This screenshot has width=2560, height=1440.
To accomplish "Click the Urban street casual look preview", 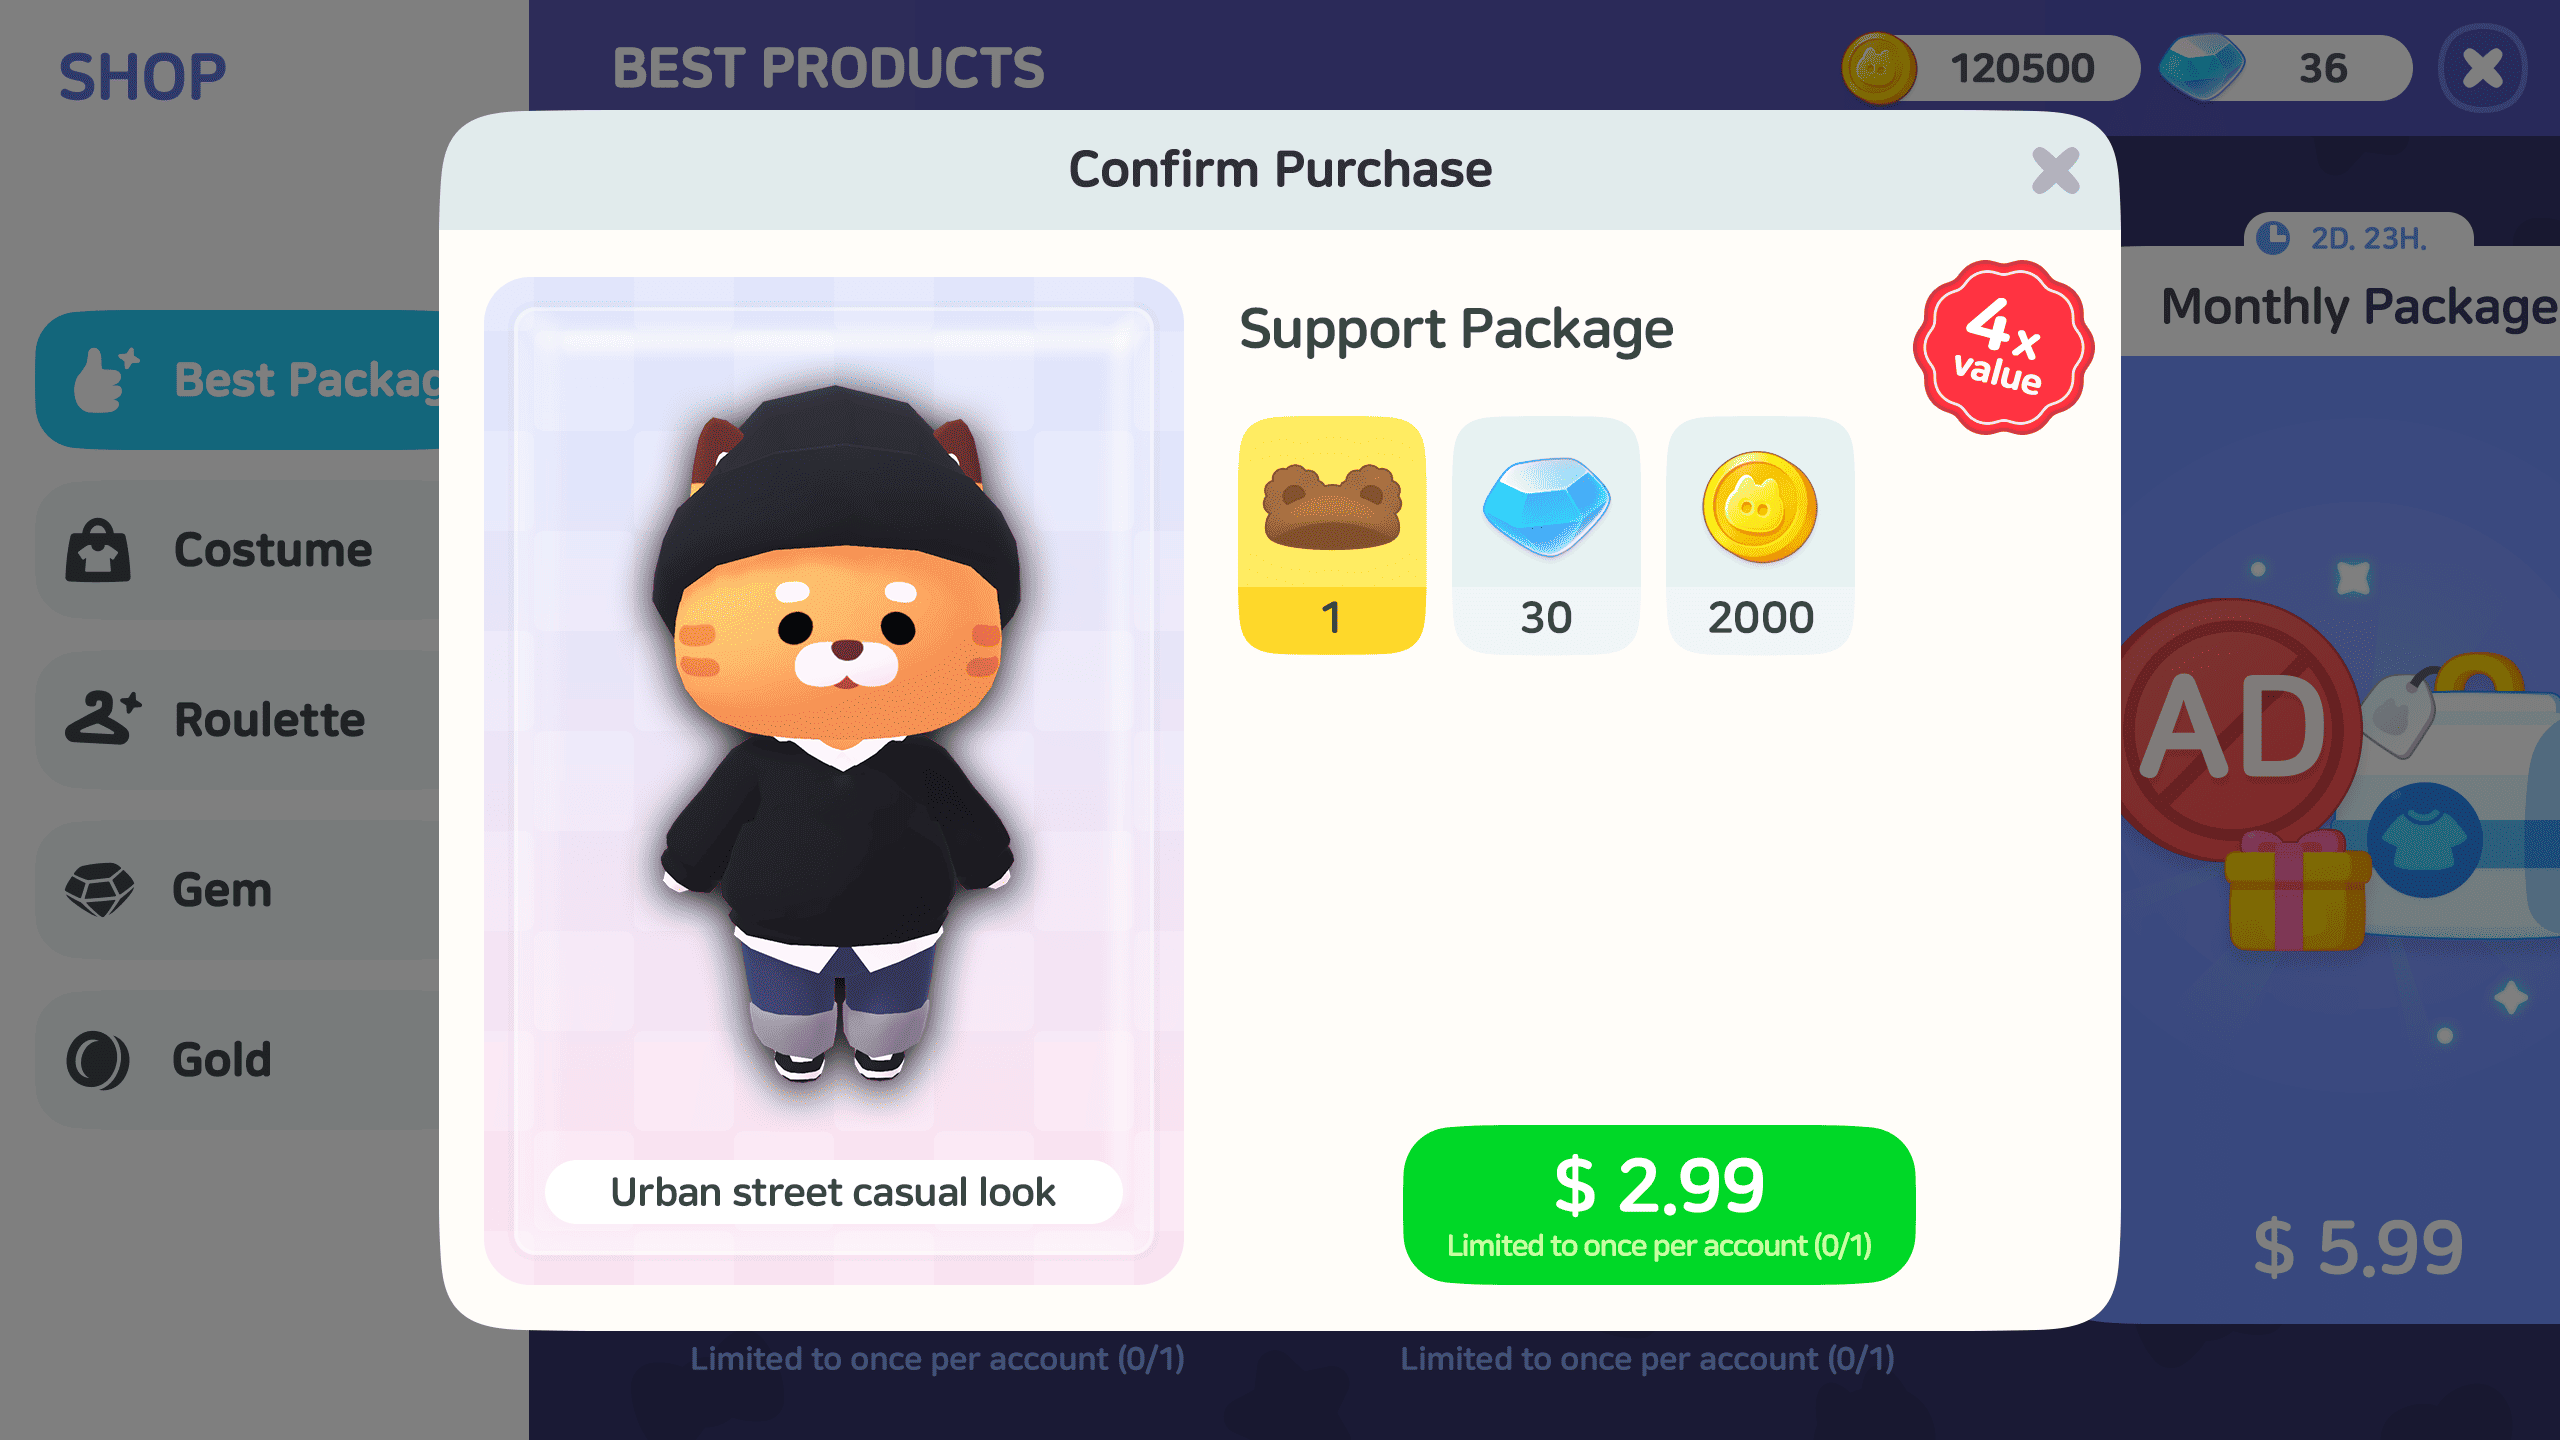I will (834, 780).
